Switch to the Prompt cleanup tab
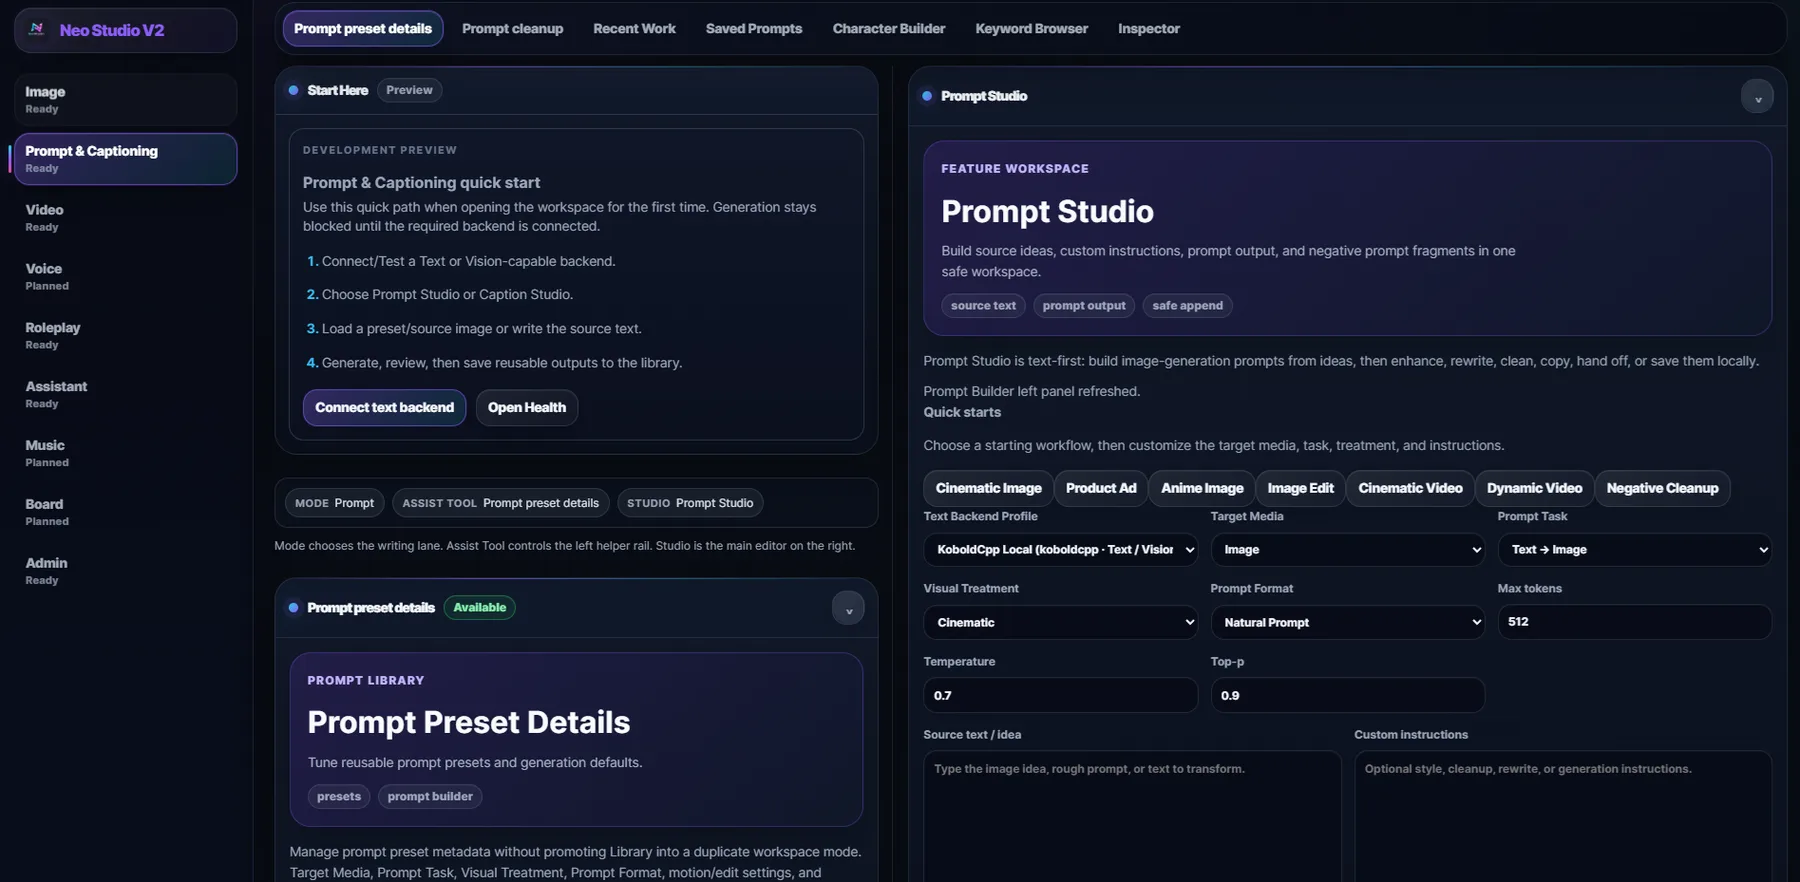This screenshot has height=882, width=1800. (x=512, y=29)
